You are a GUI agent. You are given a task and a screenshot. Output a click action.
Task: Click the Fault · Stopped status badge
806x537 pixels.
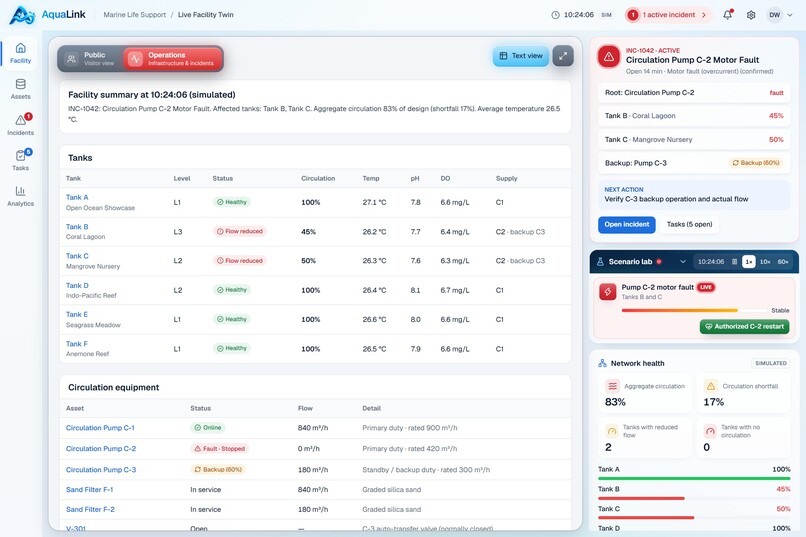click(219, 449)
